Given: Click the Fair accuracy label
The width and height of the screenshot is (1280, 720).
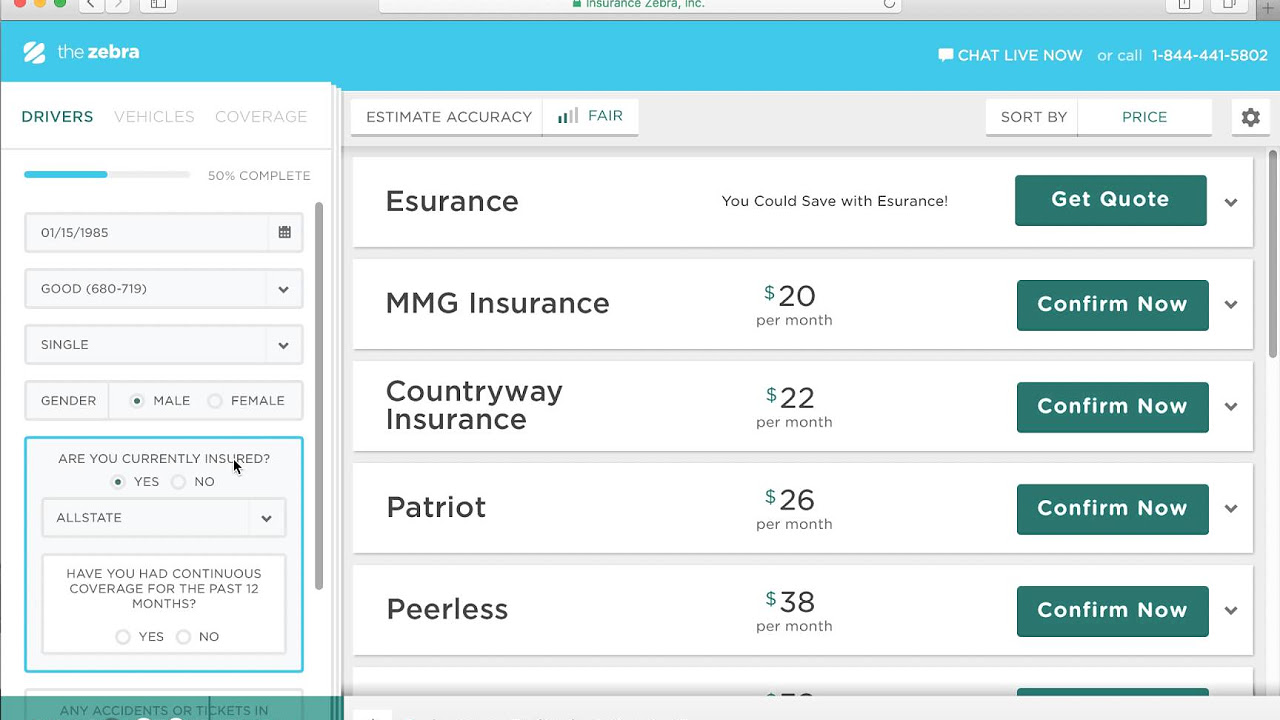Looking at the screenshot, I should 605,116.
